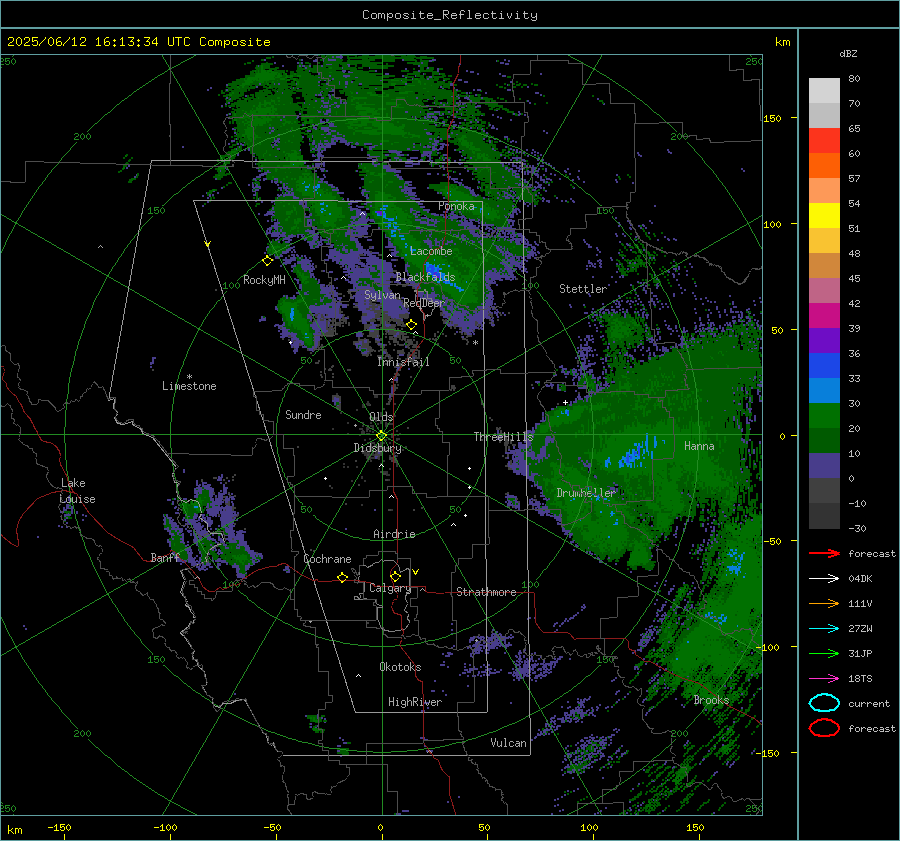Image resolution: width=900 pixels, height=841 pixels.
Task: Click the Didsbury city label
Action: pos(377,448)
